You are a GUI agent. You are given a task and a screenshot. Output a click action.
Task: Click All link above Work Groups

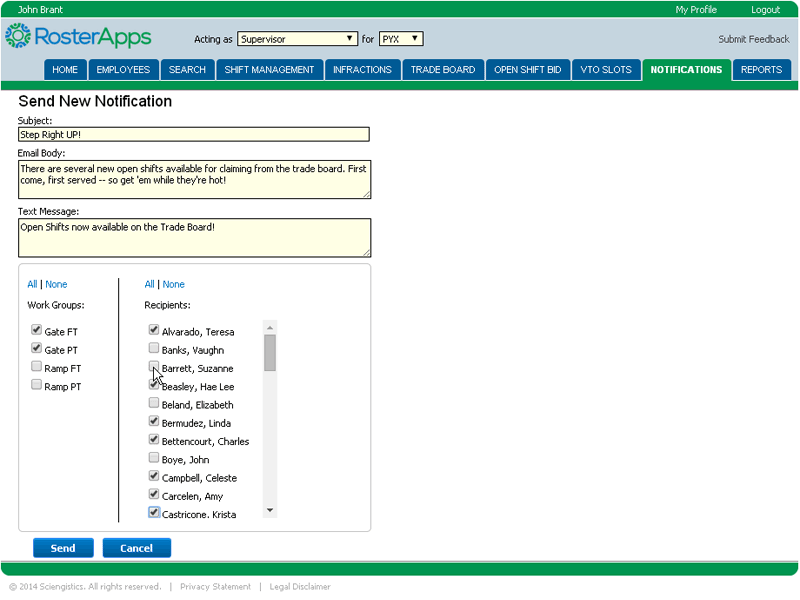32,285
